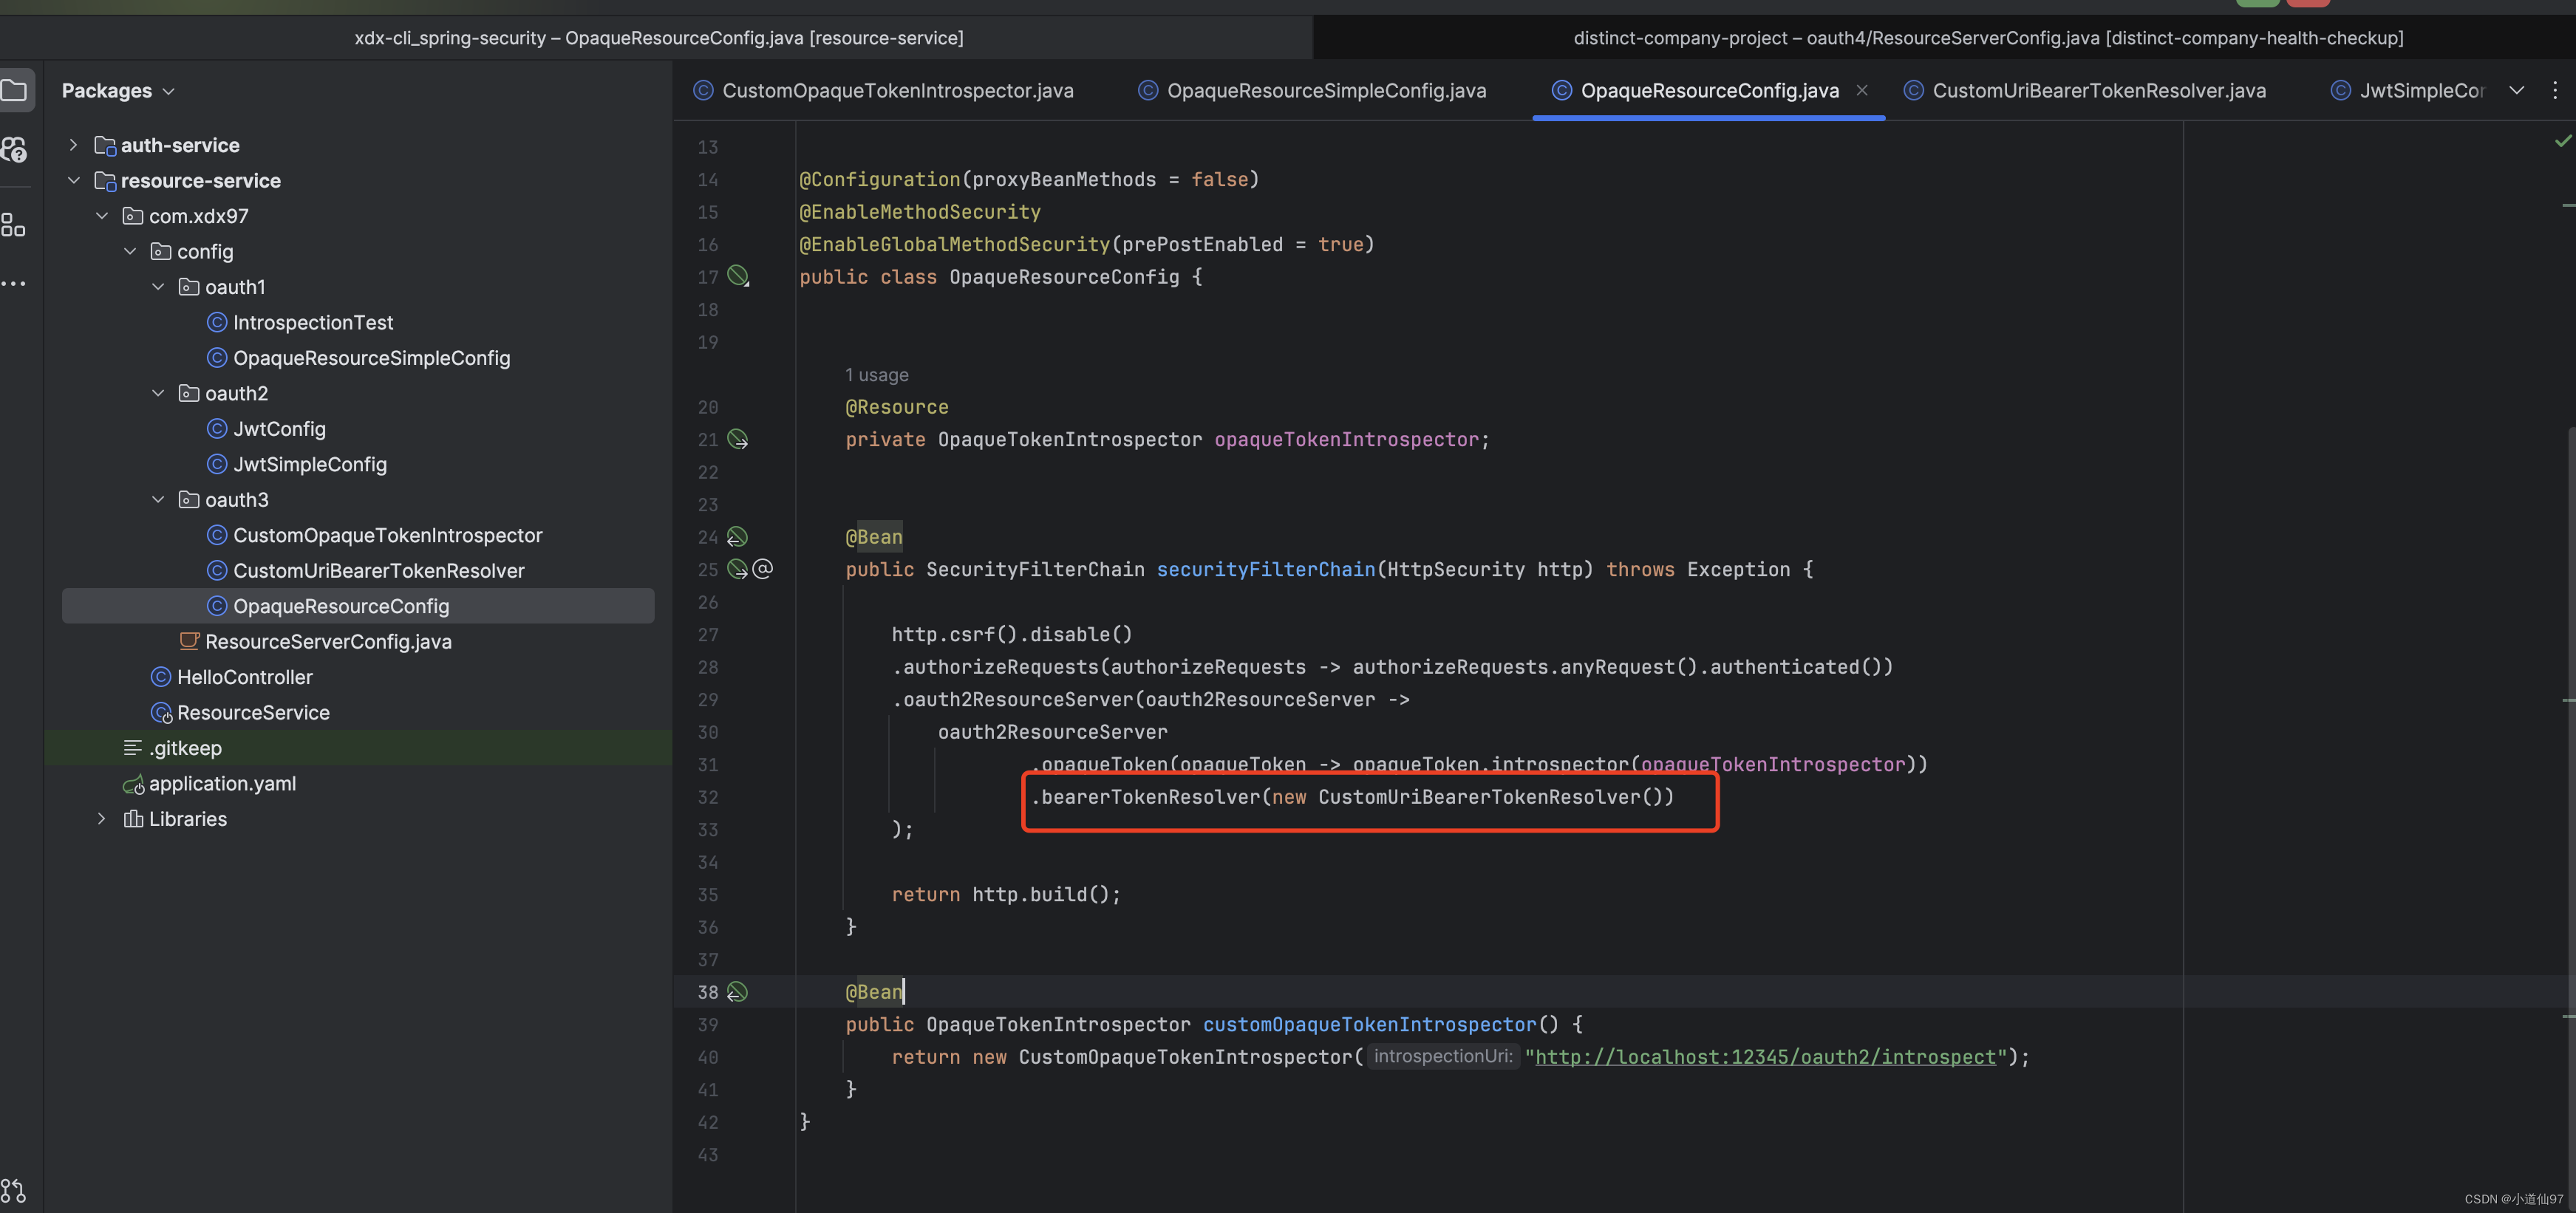Select application.yaml in the tree

pyautogui.click(x=222, y=783)
